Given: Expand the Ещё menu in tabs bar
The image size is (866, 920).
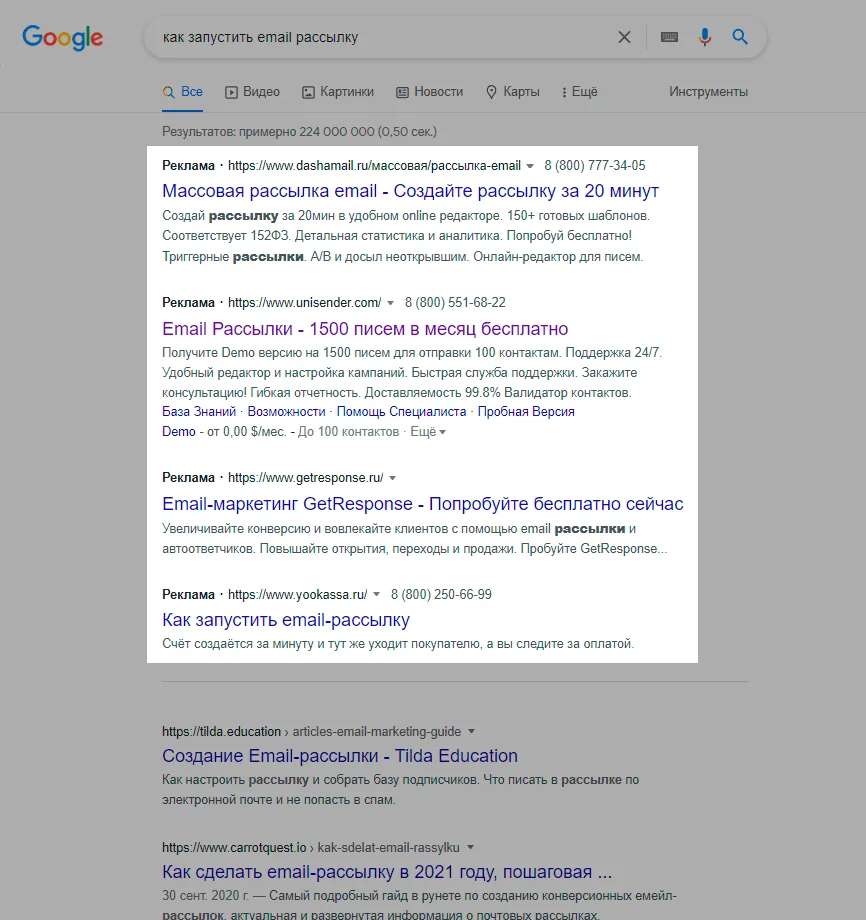Looking at the screenshot, I should coord(580,92).
